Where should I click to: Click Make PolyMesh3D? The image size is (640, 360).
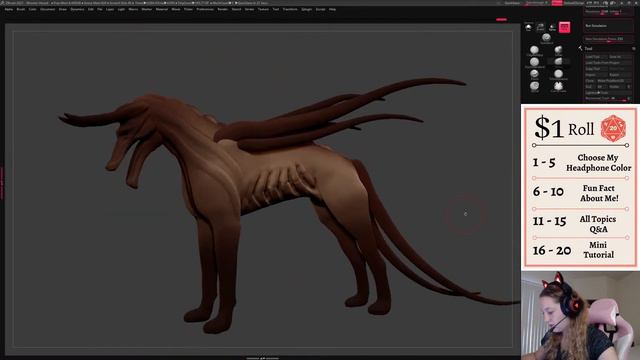[614, 81]
